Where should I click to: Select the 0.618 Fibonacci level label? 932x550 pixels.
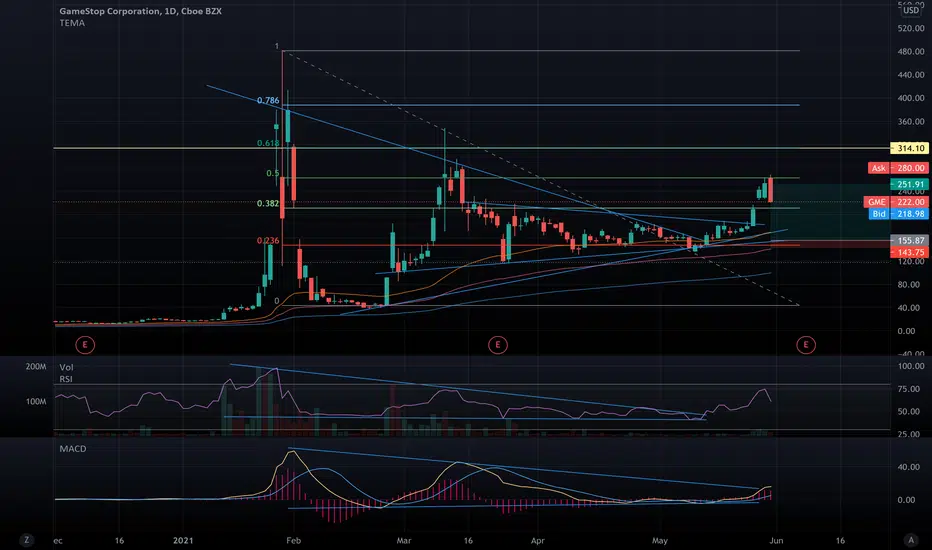point(268,143)
